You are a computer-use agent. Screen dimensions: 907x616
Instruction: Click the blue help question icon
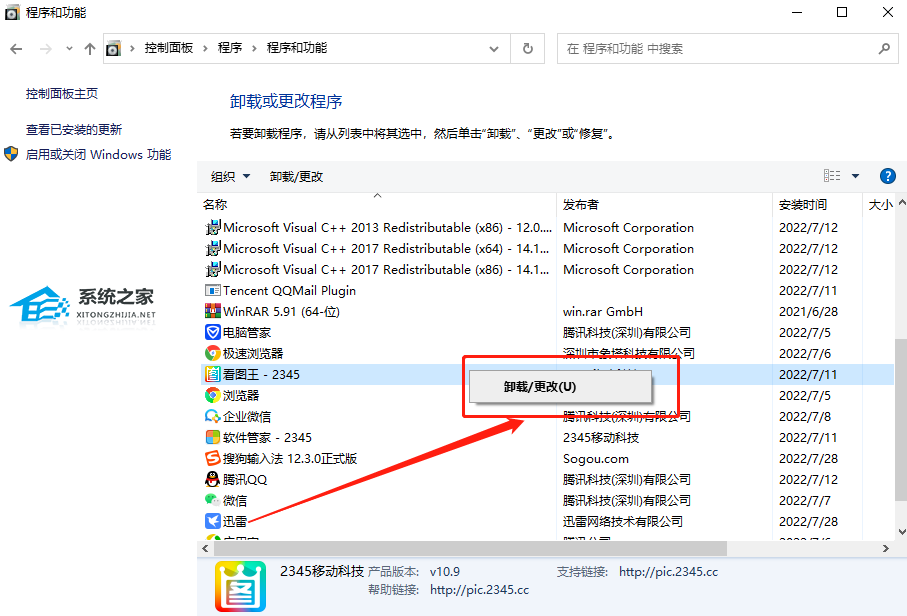[x=887, y=176]
